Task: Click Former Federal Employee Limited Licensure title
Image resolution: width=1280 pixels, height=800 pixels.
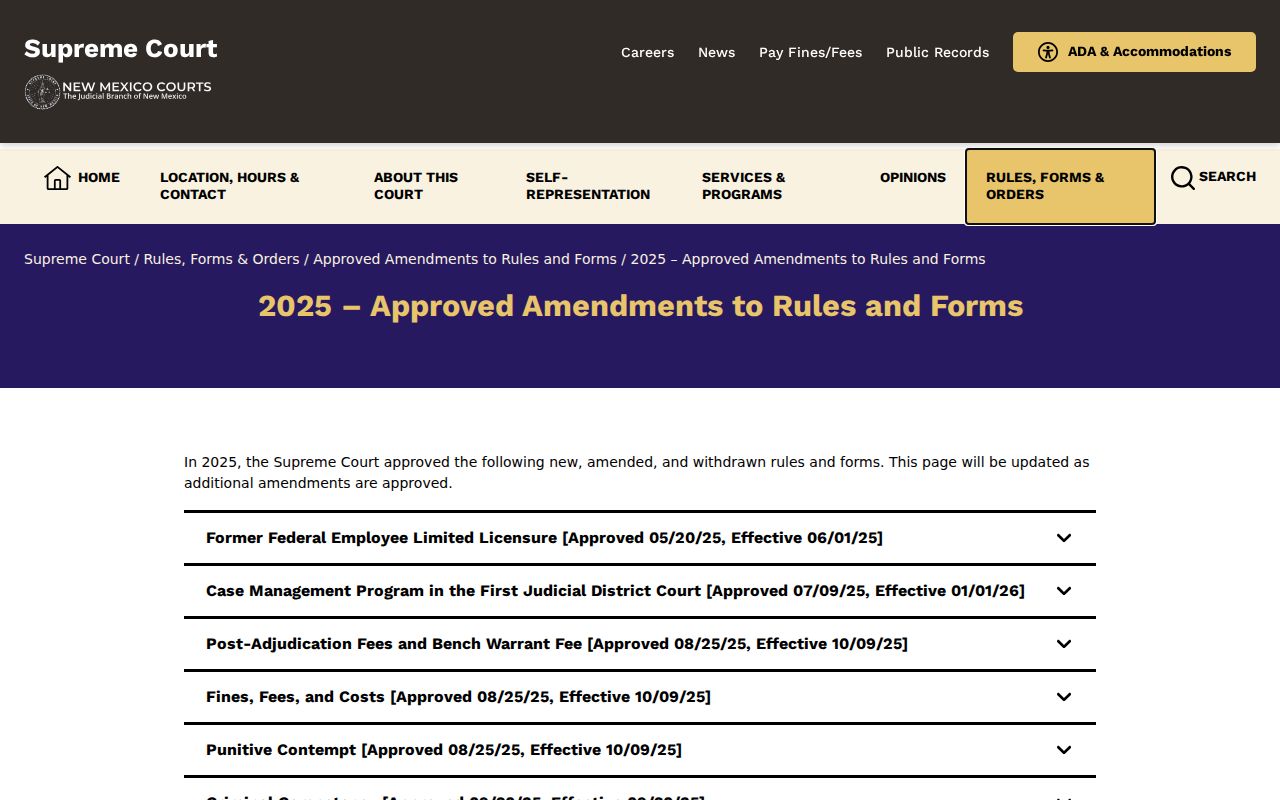Action: (x=544, y=538)
